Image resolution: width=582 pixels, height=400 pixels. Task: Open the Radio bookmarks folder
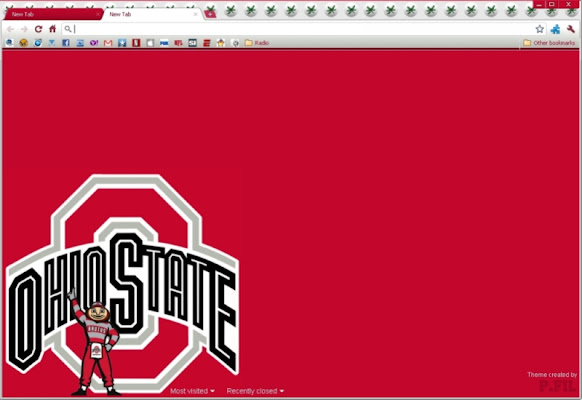[257, 43]
